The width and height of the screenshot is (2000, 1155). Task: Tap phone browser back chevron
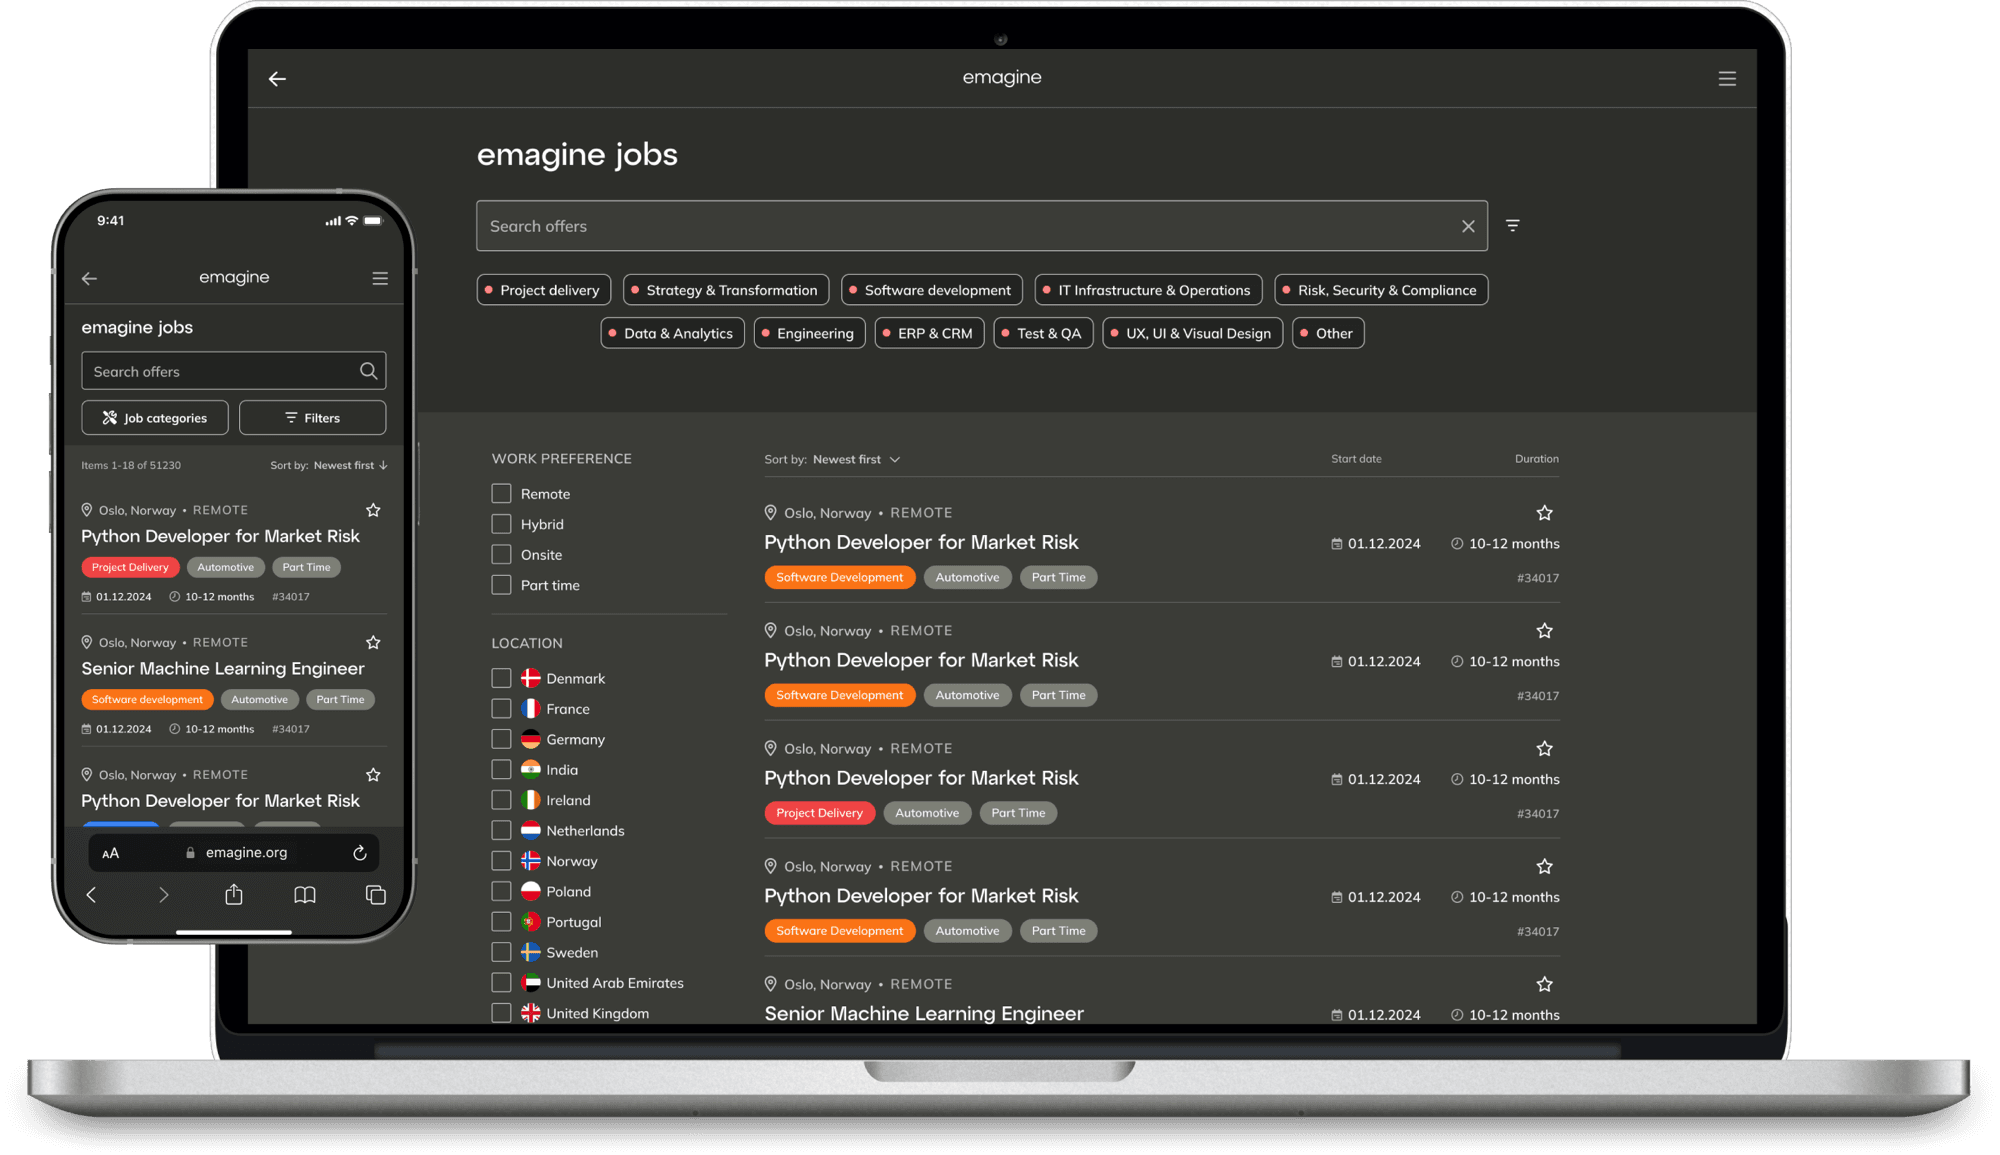click(91, 895)
